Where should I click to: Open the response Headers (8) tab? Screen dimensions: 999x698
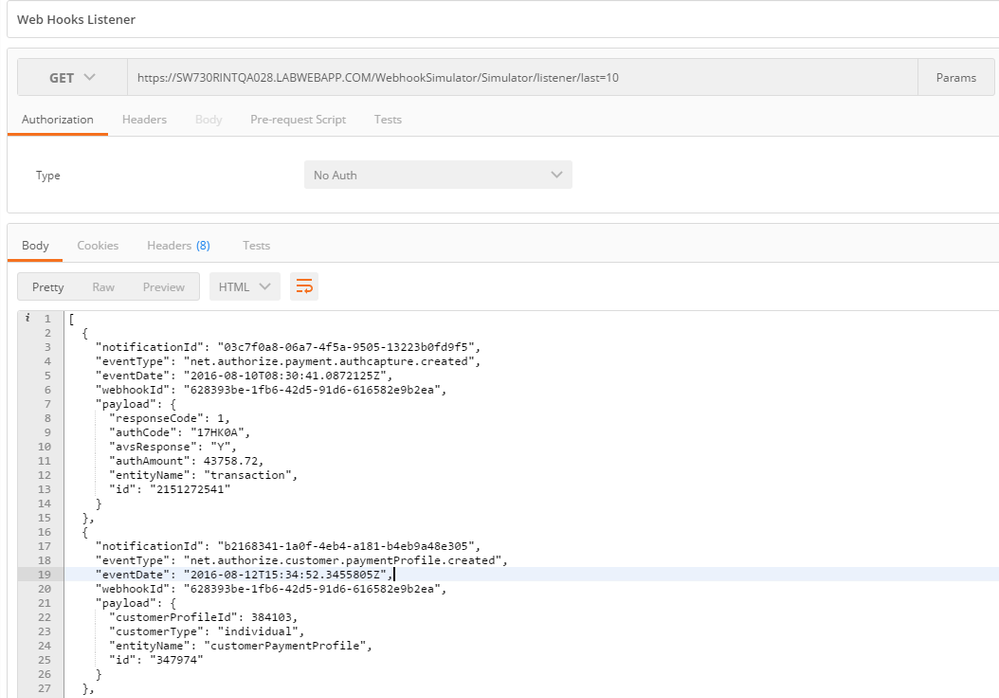point(178,245)
